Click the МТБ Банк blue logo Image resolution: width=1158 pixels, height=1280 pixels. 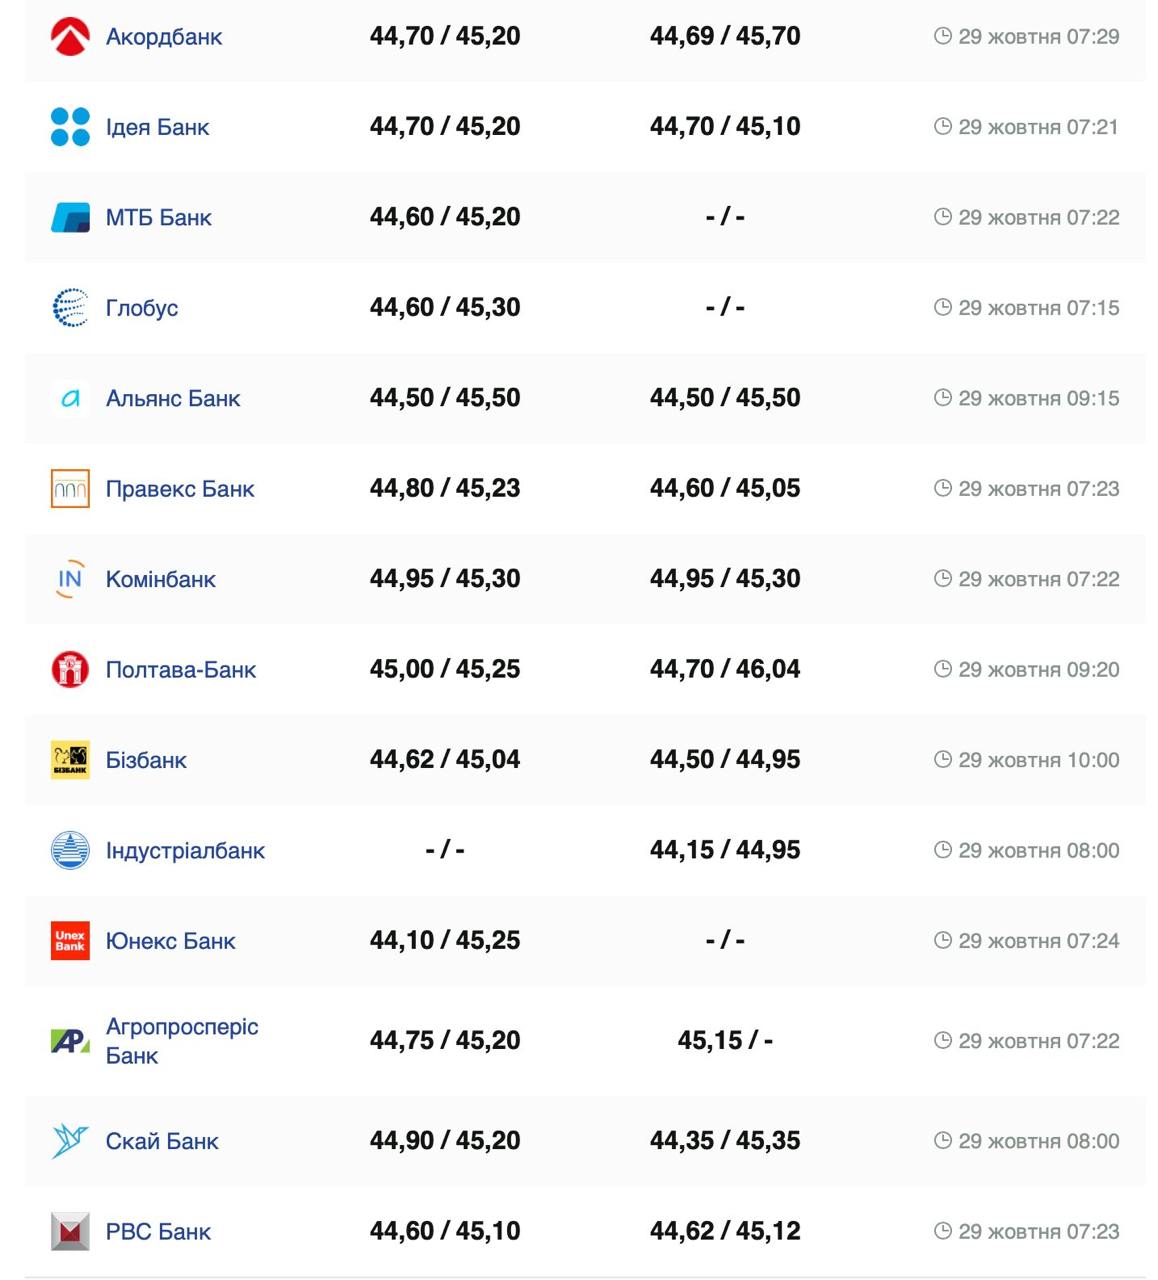click(x=70, y=217)
